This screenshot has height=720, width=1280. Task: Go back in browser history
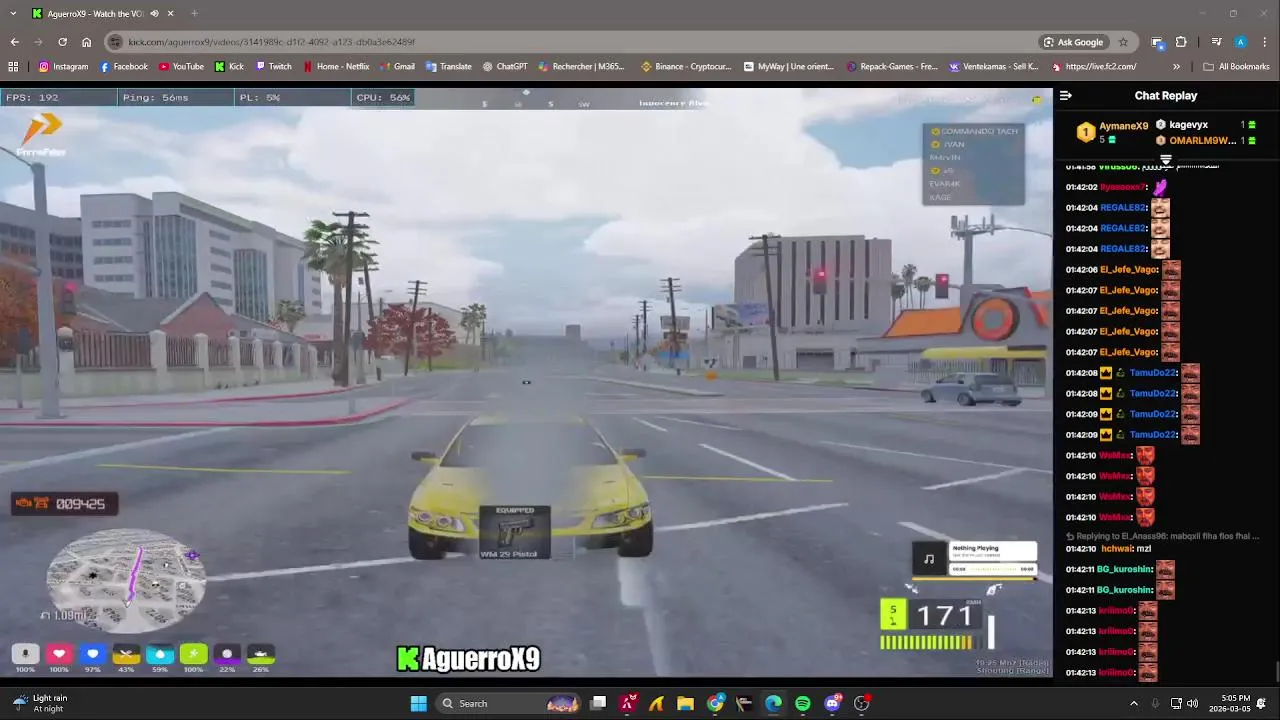[x=14, y=42]
